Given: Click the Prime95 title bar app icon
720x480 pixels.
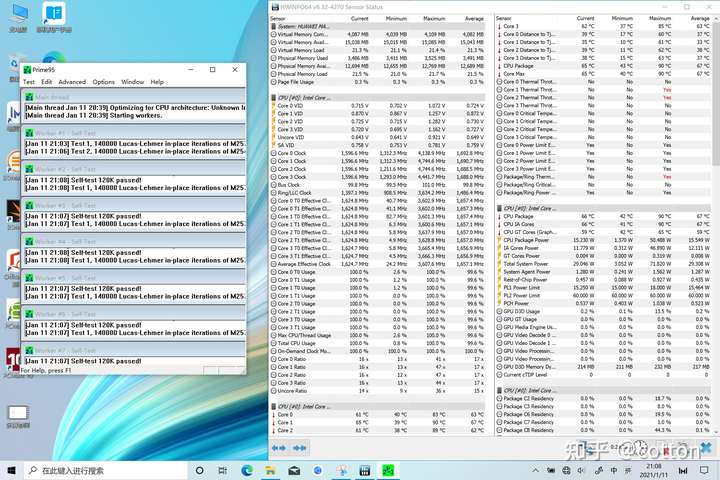Looking at the screenshot, I should pyautogui.click(x=27, y=70).
